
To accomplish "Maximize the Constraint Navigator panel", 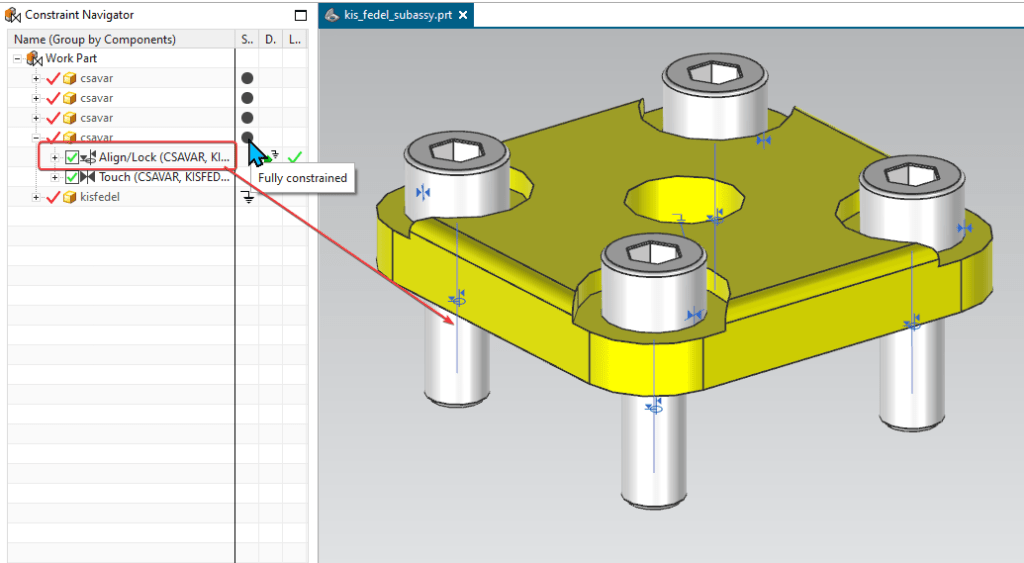I will pos(300,15).
